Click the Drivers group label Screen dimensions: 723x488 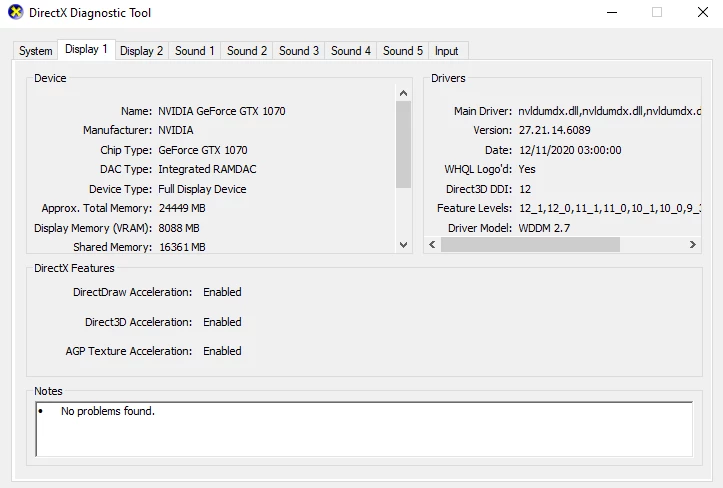(448, 78)
